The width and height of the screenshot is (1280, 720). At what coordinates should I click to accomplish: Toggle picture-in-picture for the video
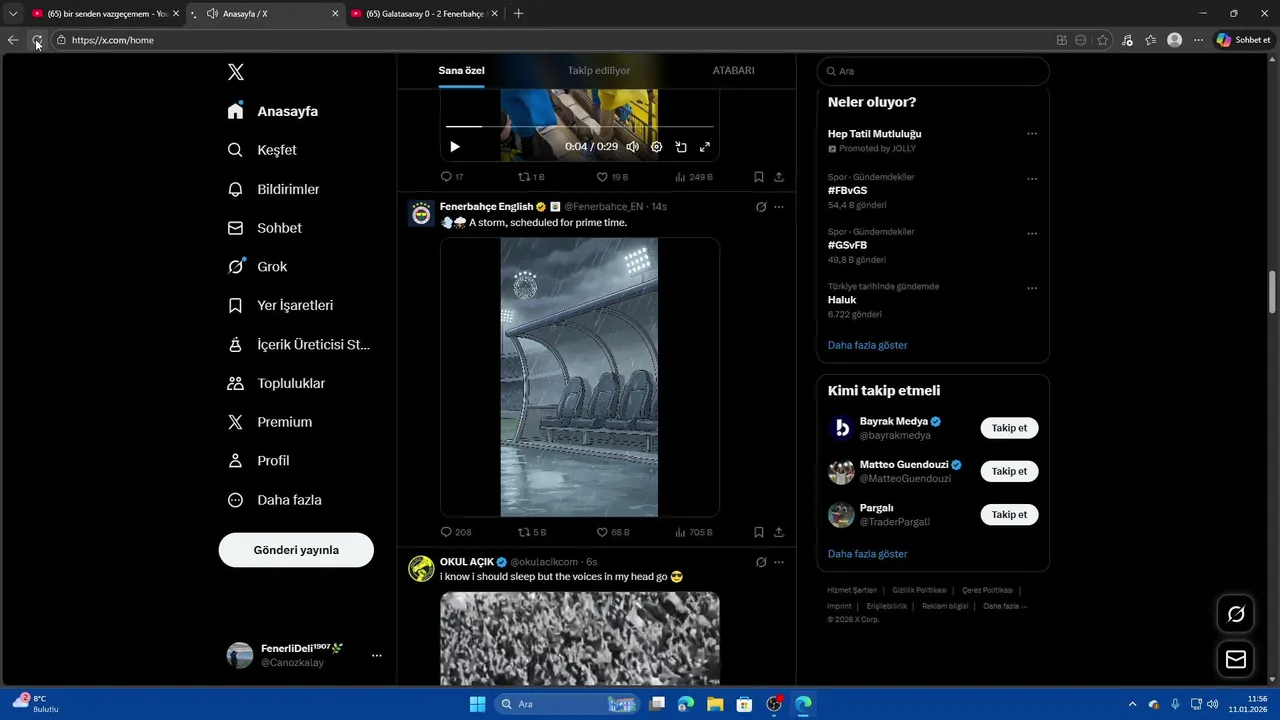[681, 147]
